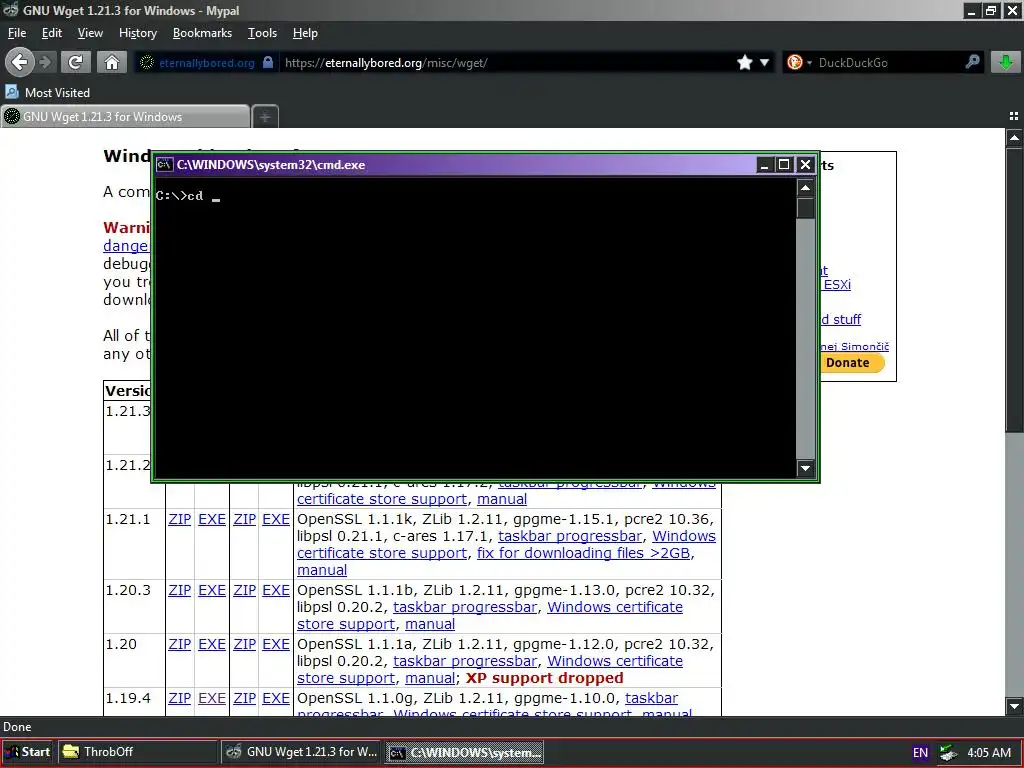The height and width of the screenshot is (768, 1024).
Task: Click the browser page scrollbar down arrow
Action: click(x=1014, y=706)
